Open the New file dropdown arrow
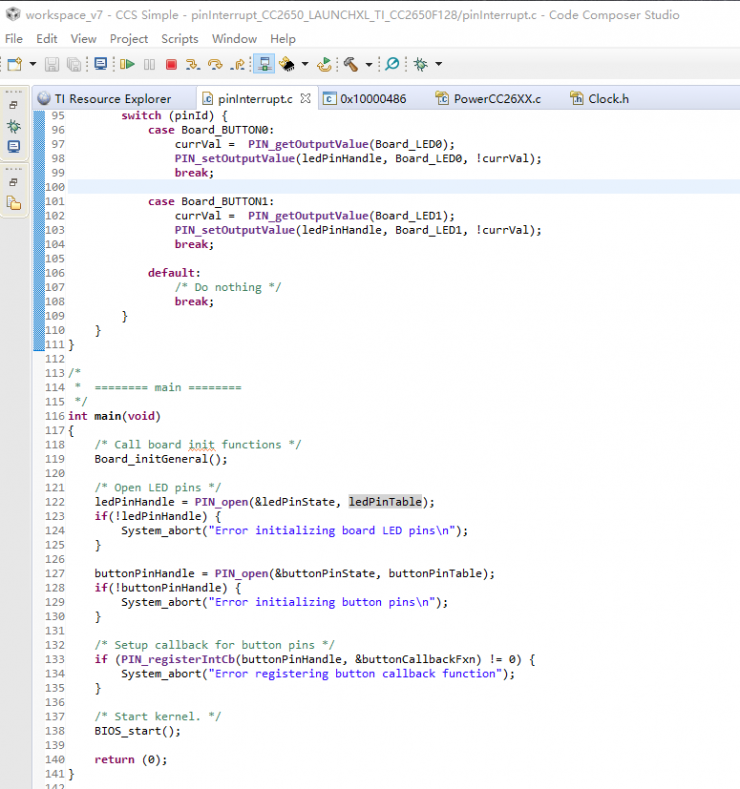This screenshot has width=740, height=789. (x=32, y=64)
